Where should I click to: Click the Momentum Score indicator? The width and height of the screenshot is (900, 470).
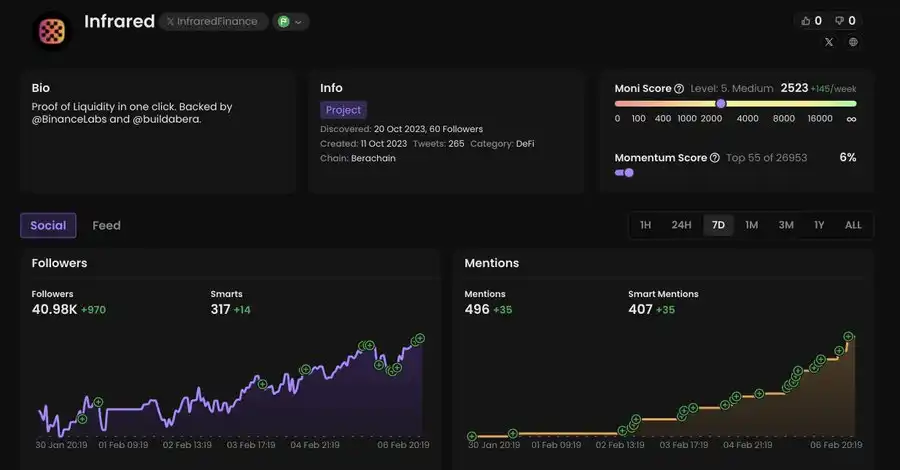[x=624, y=173]
